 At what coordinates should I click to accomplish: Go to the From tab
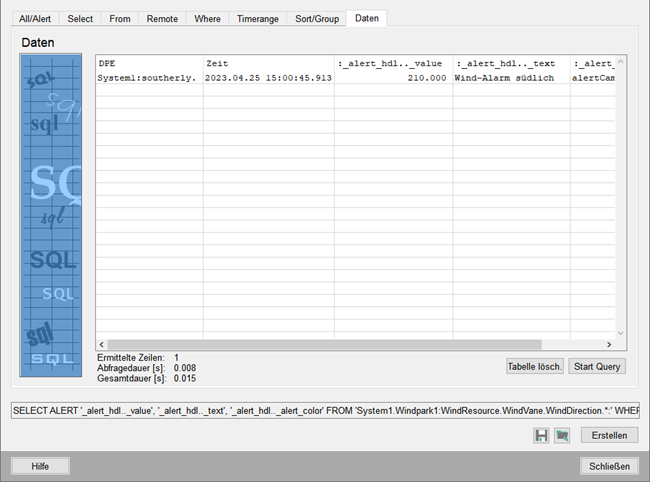(120, 18)
